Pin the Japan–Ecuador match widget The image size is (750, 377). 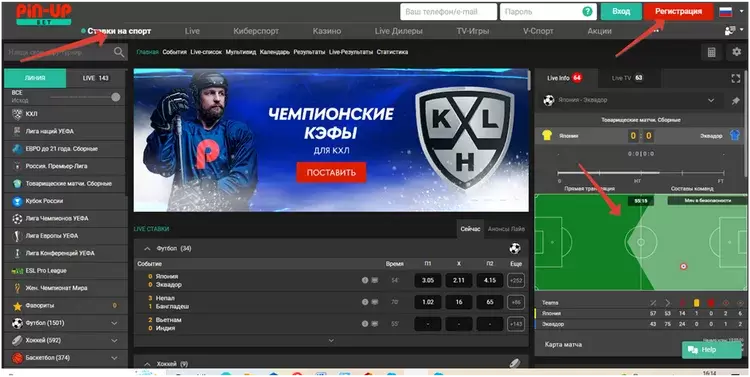[x=736, y=101]
